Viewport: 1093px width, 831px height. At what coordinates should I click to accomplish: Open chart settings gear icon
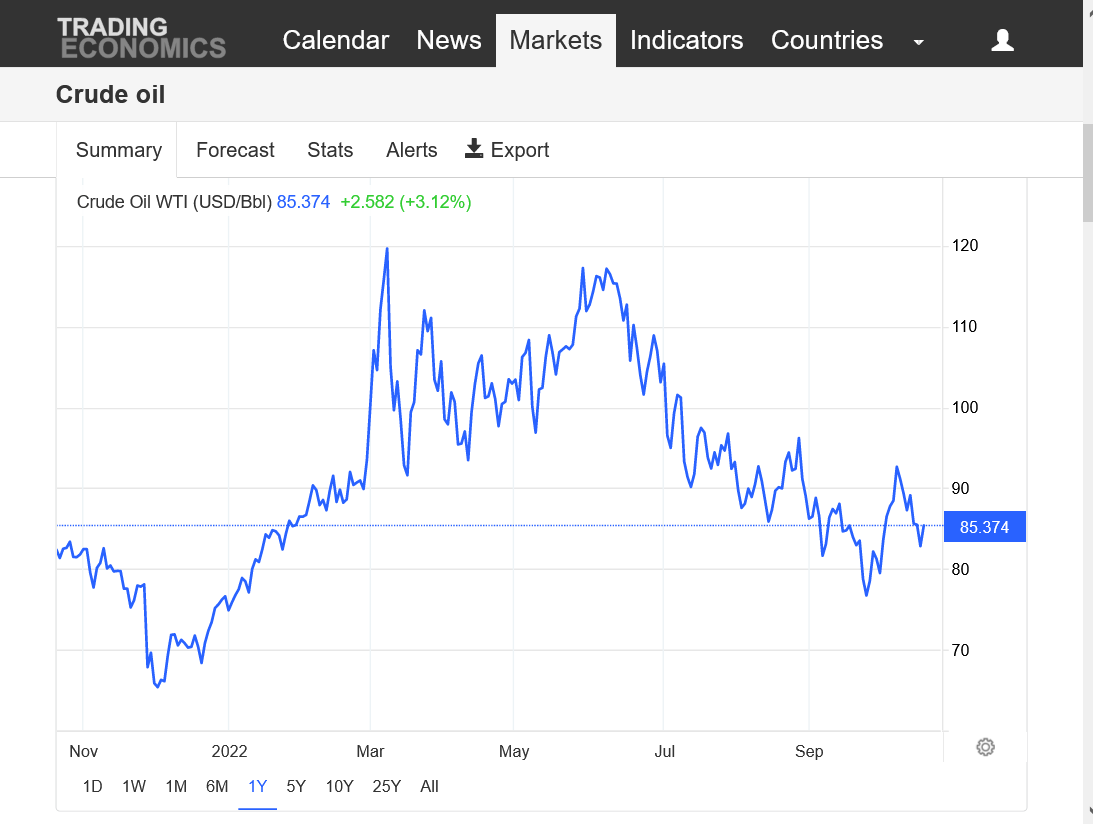click(985, 747)
